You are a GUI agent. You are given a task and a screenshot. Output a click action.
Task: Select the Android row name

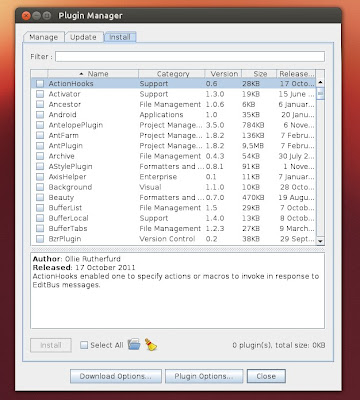coord(62,115)
